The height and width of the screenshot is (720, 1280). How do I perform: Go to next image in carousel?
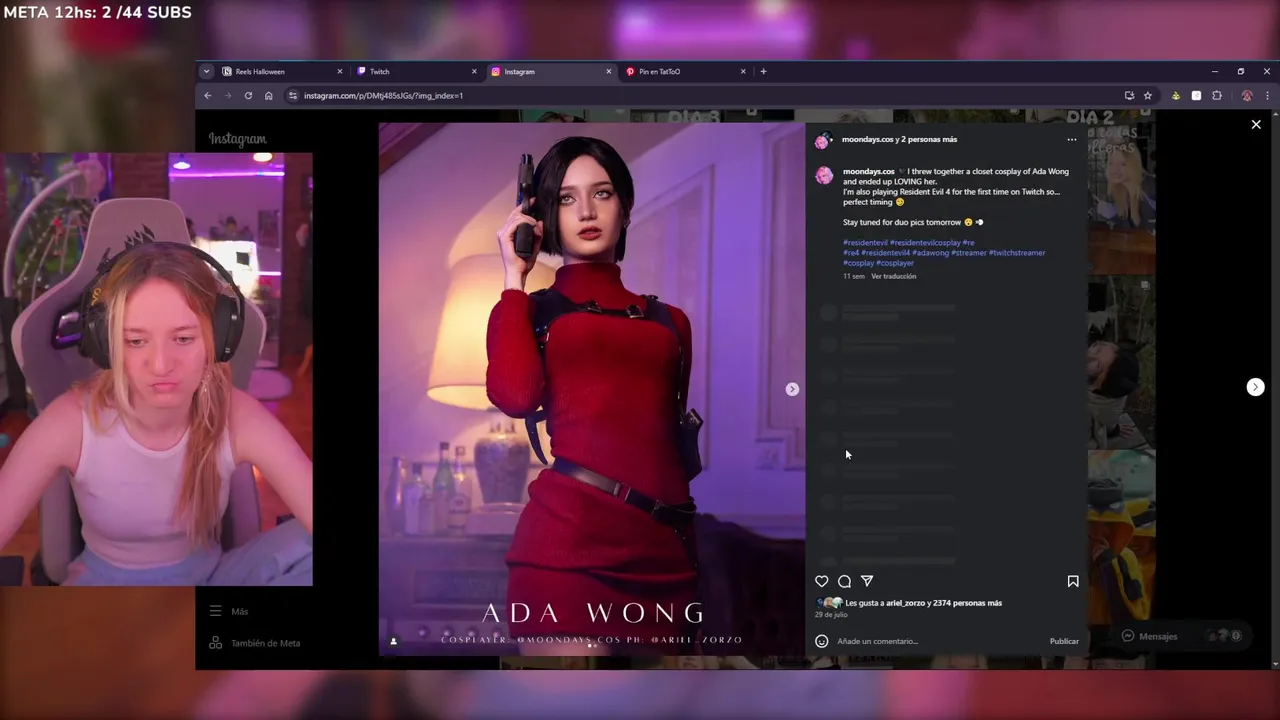pyautogui.click(x=792, y=389)
